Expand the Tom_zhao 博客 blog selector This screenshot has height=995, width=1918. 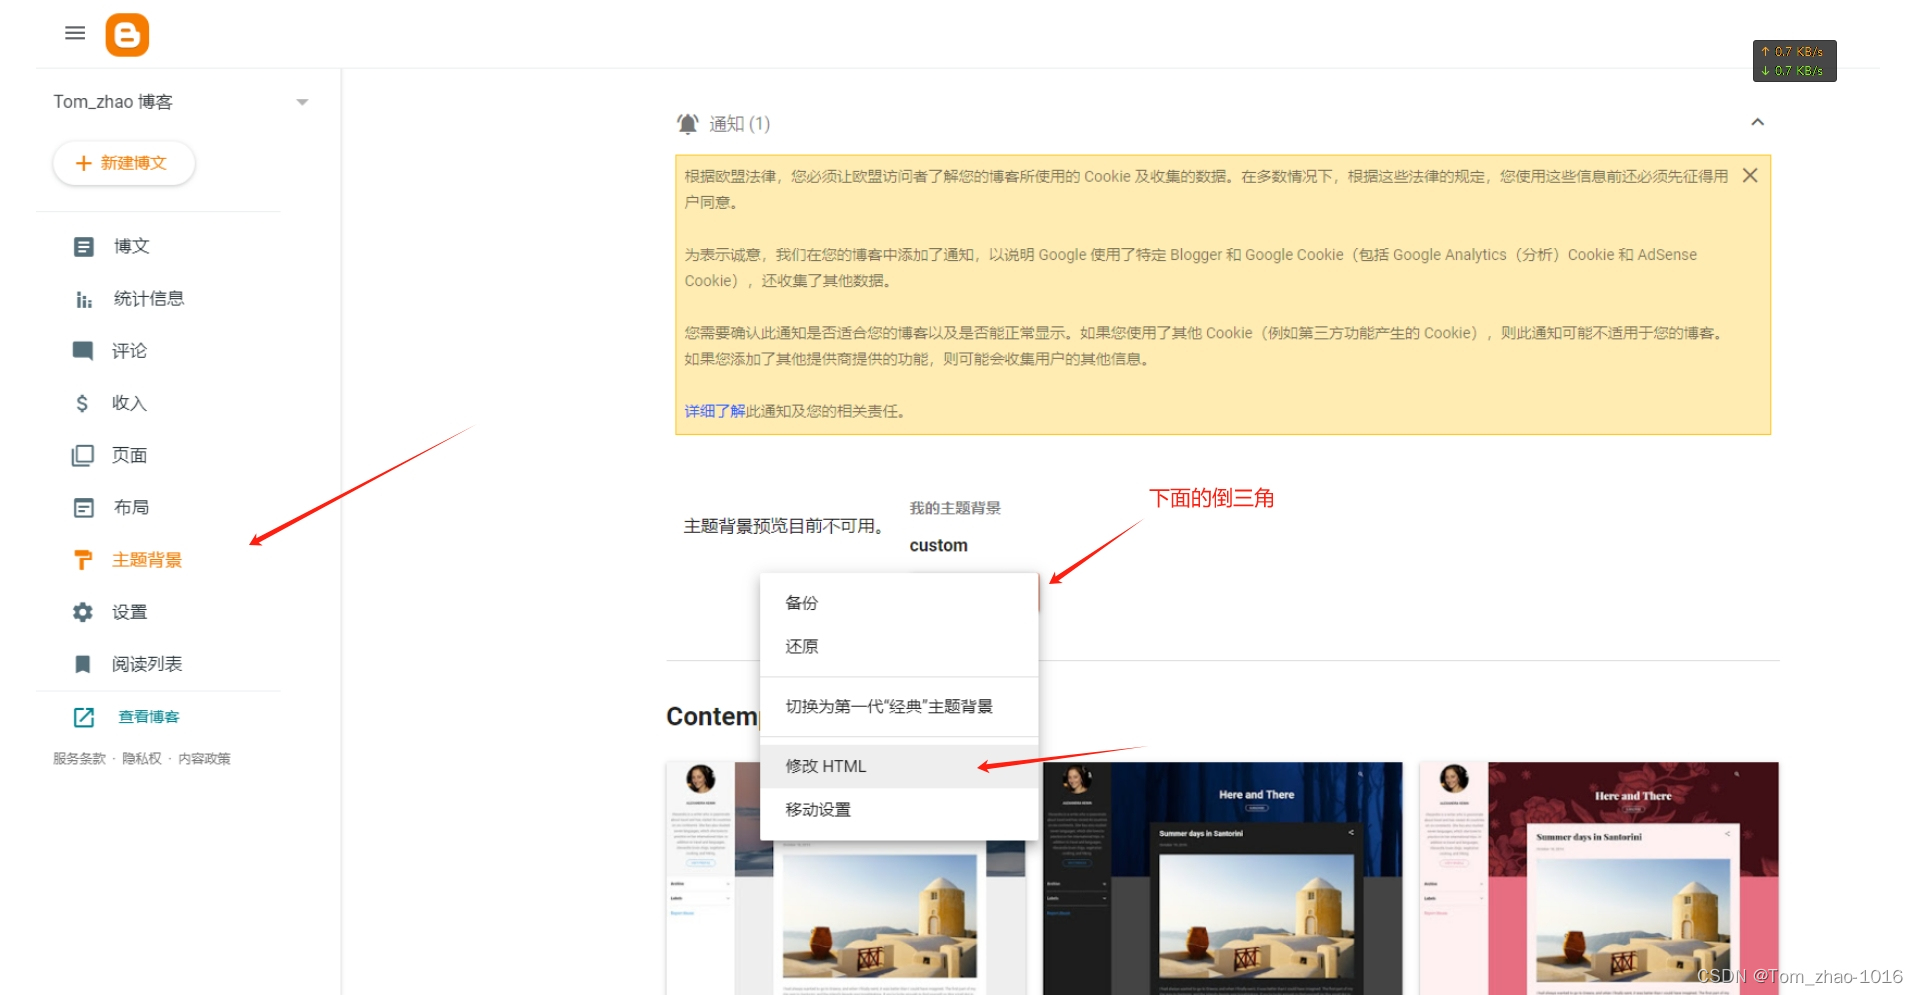pyautogui.click(x=303, y=101)
